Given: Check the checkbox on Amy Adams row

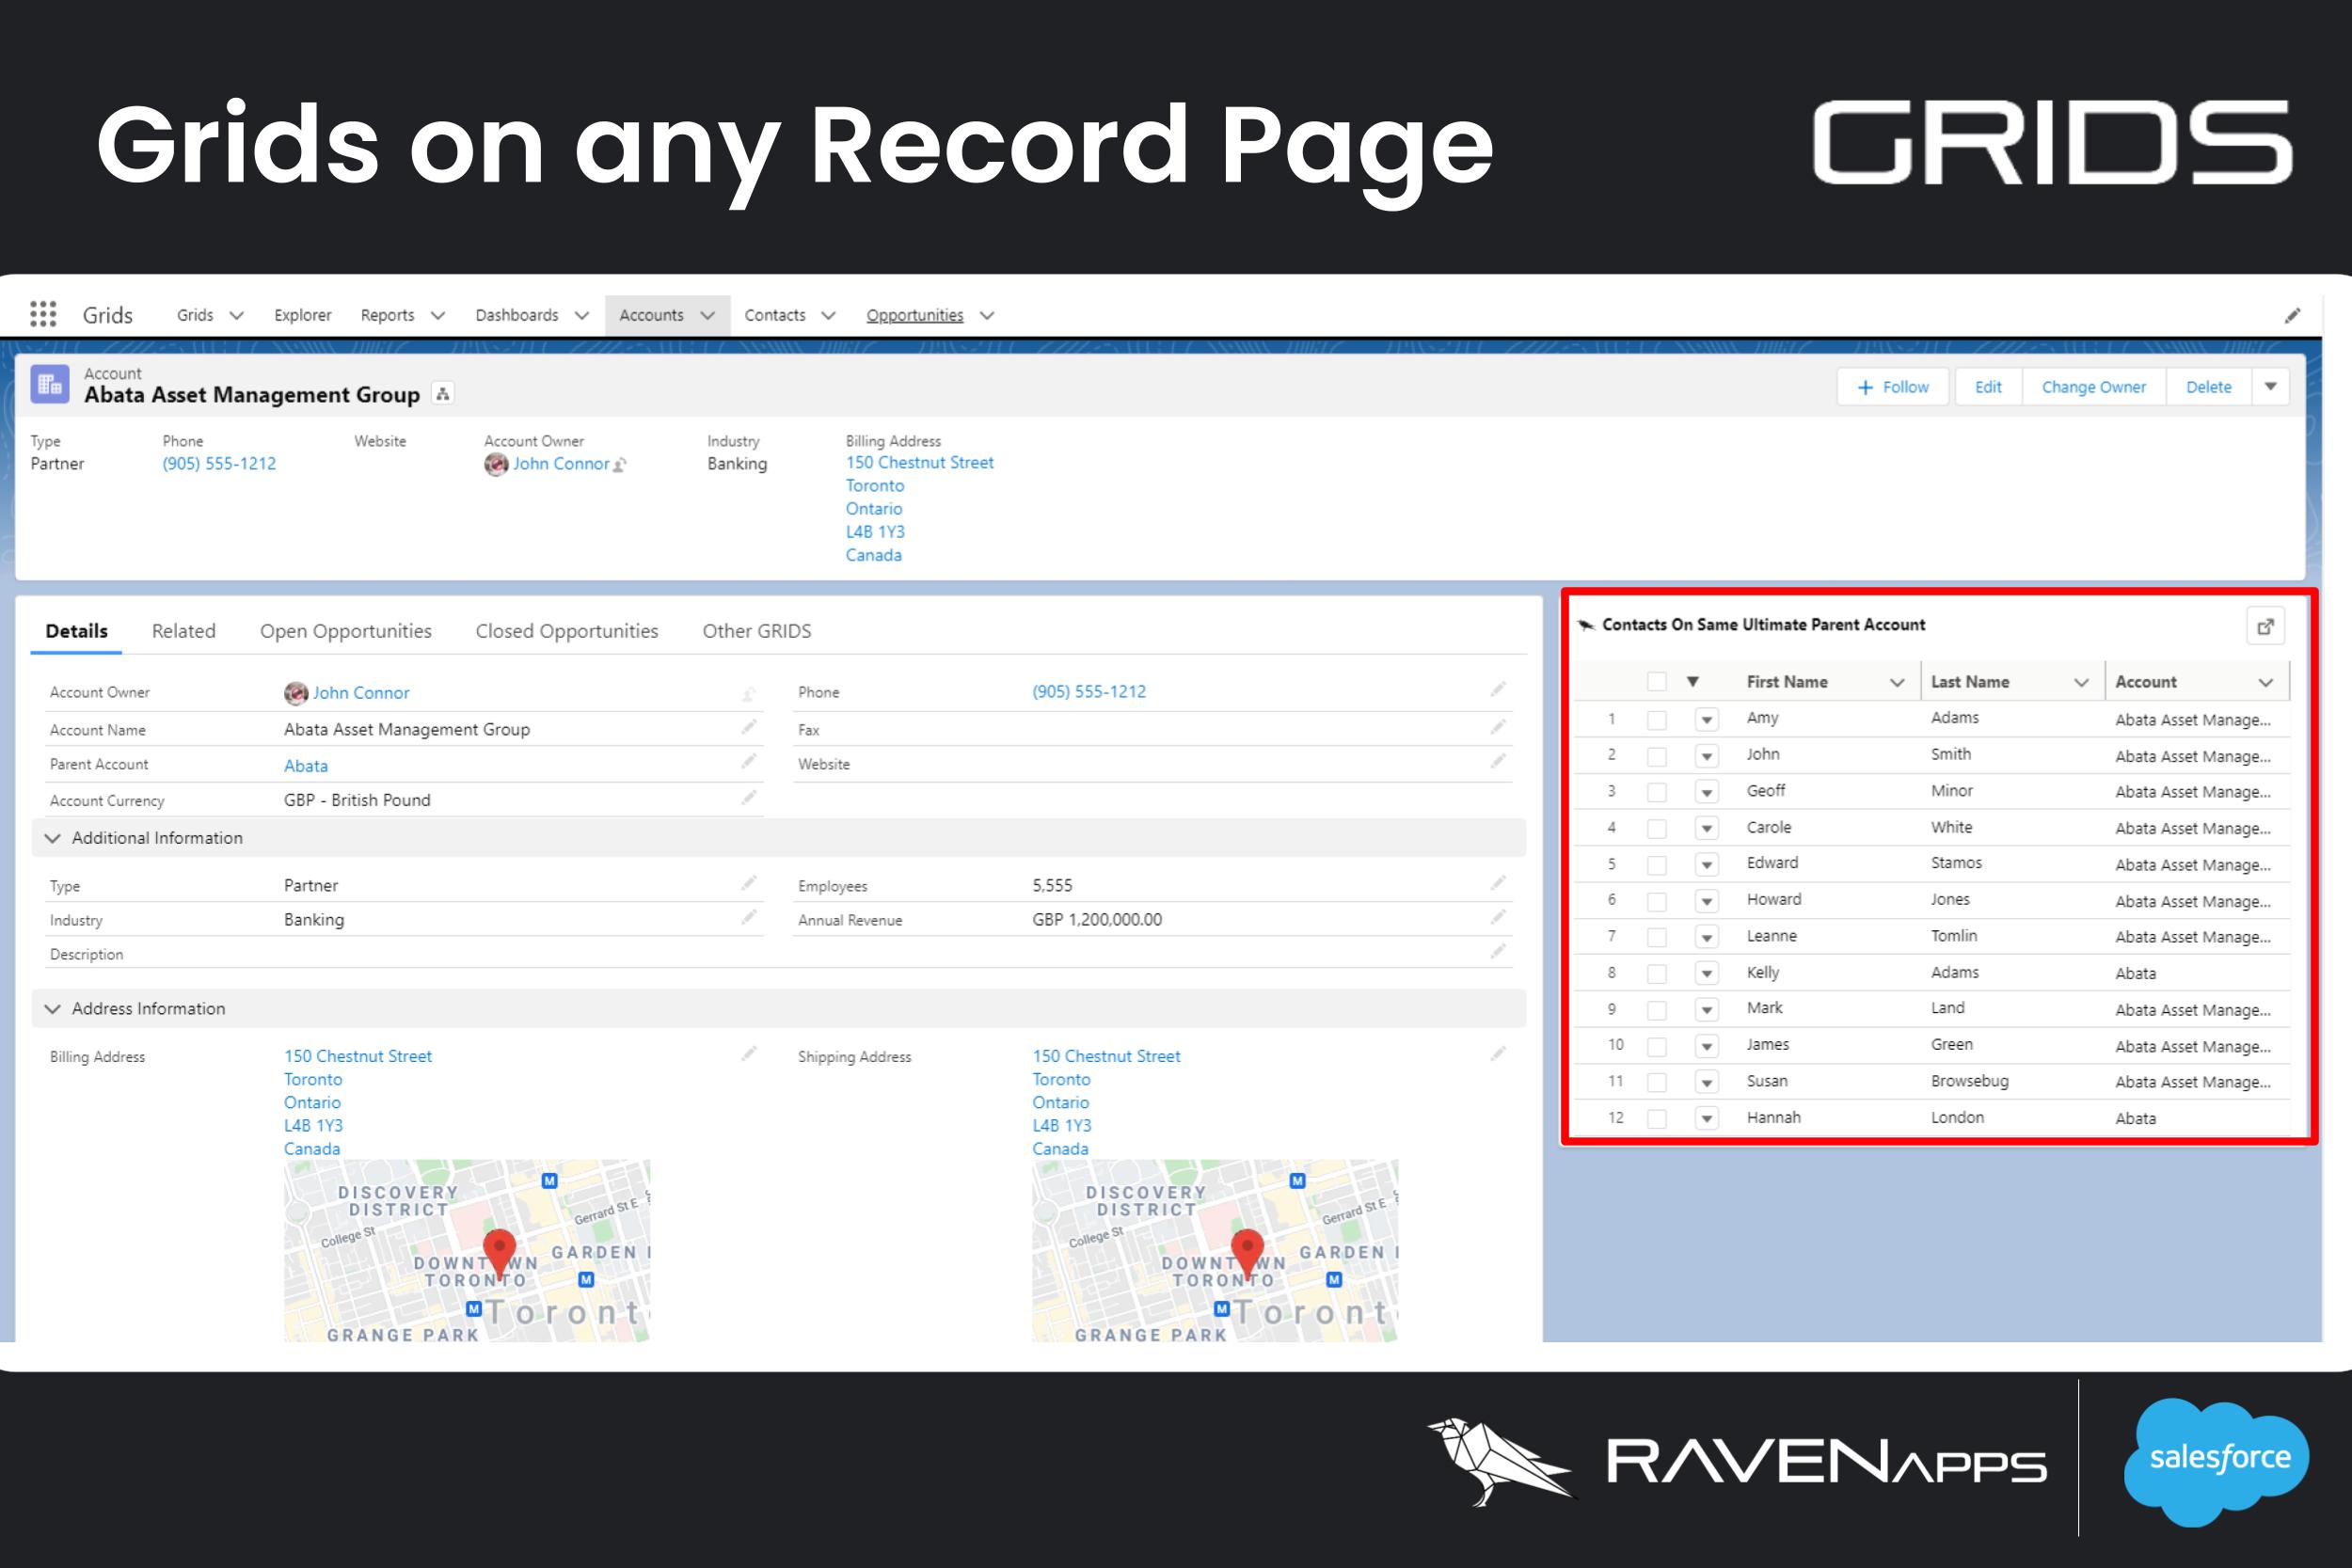Looking at the screenshot, I should pyautogui.click(x=1657, y=718).
